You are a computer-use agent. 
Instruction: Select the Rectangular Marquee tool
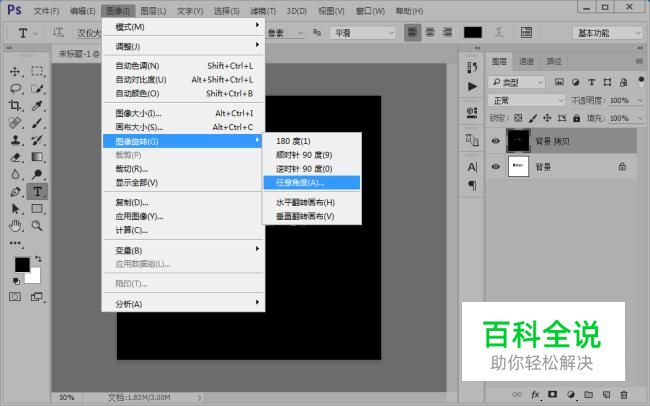37,71
